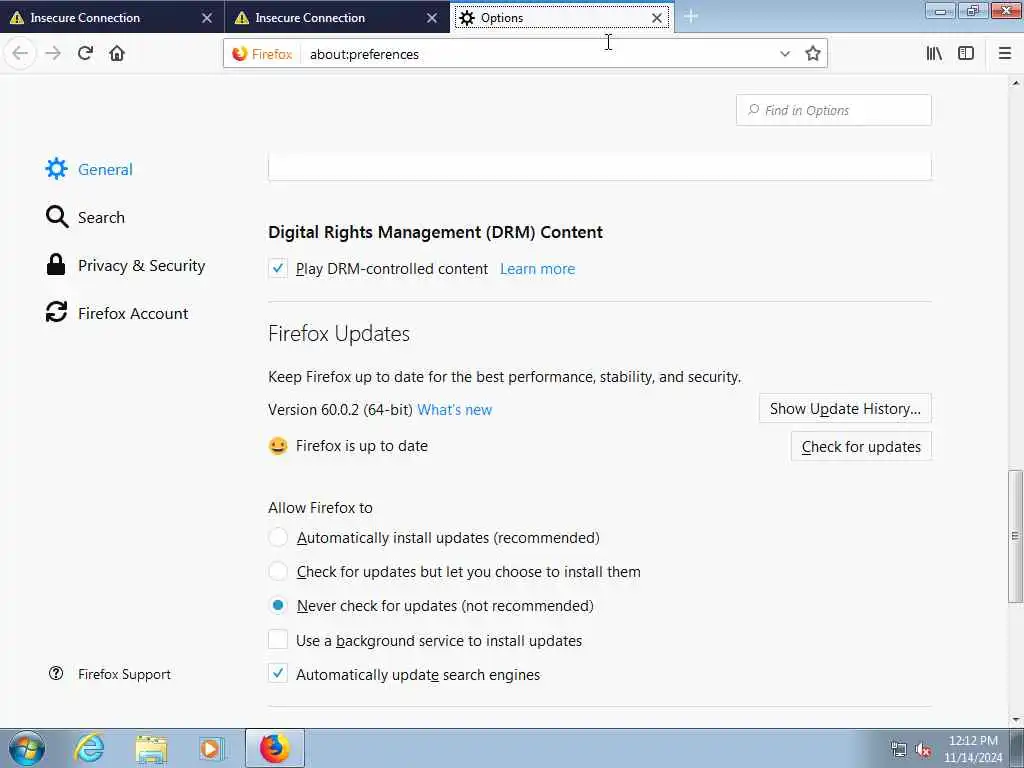Switch to the second Insecure Connection tab

point(338,17)
